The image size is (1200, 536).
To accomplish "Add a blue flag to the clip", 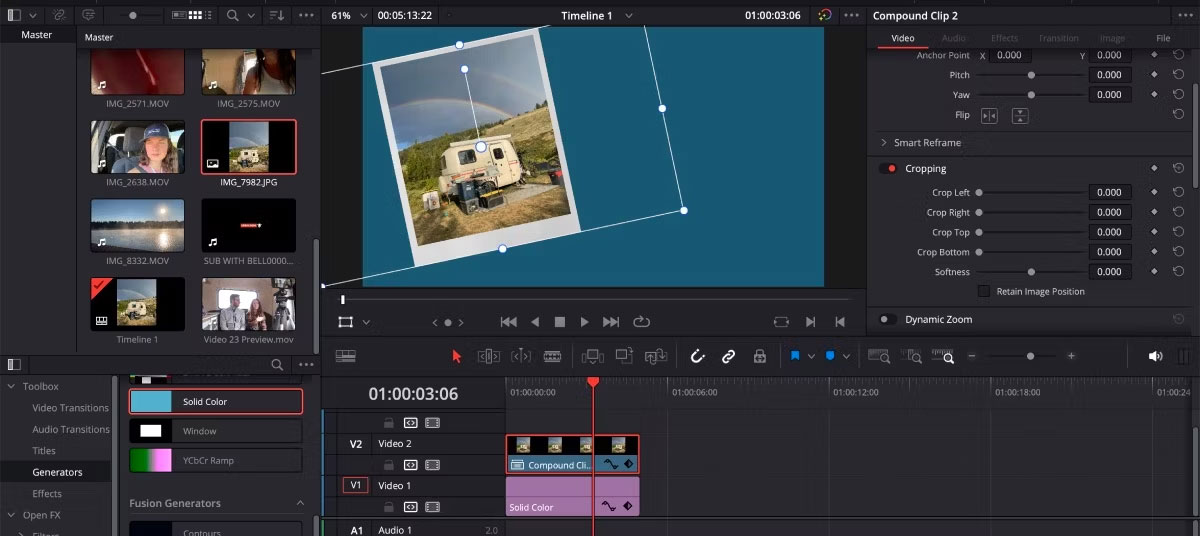I will 795,356.
